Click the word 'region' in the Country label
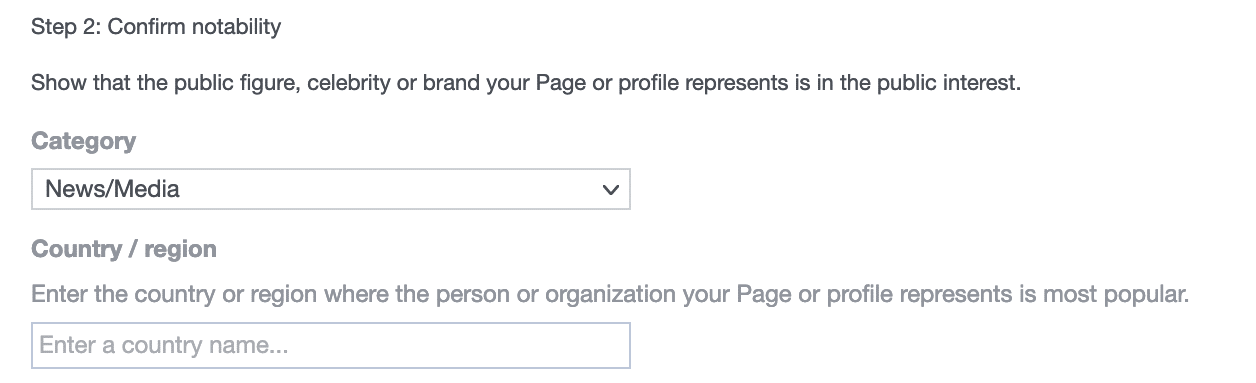 coord(181,249)
